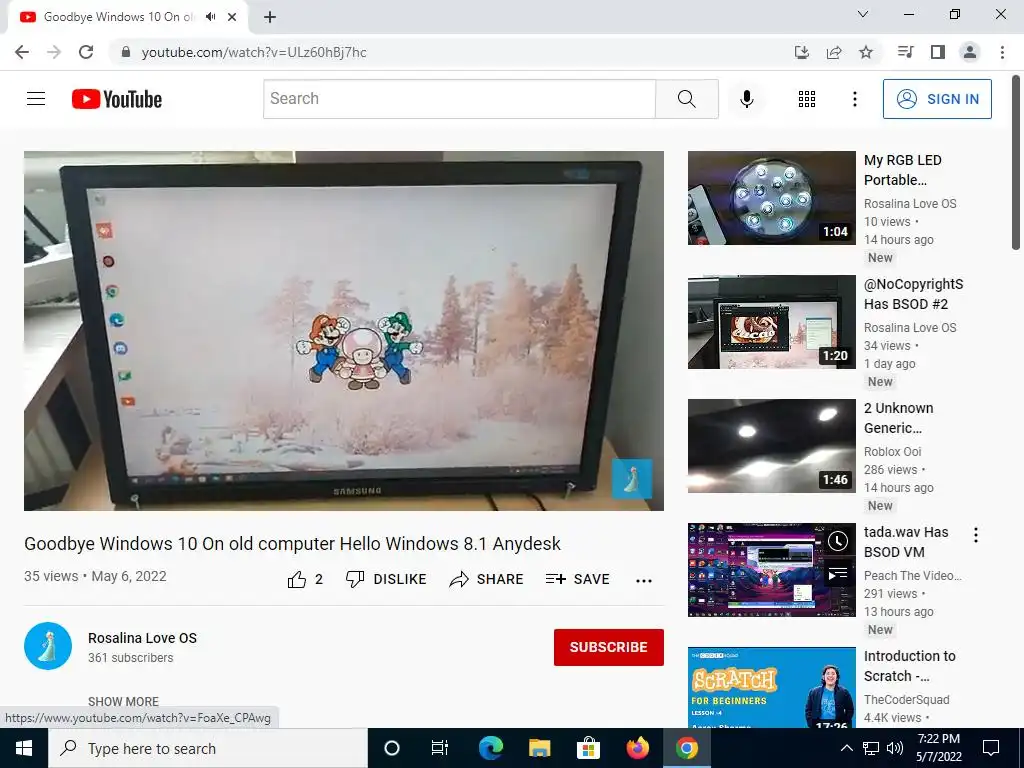This screenshot has height=768, width=1024.
Task: Start voice search with microphone icon
Action: point(746,99)
